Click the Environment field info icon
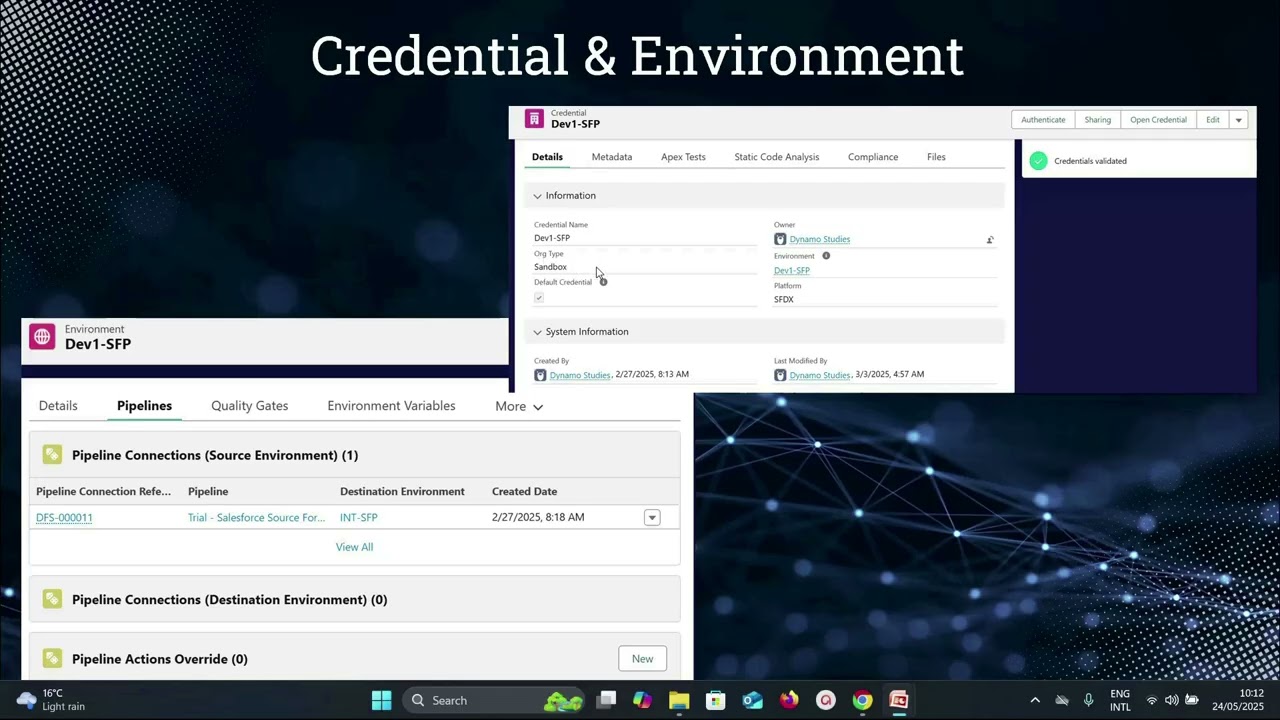Image resolution: width=1280 pixels, height=720 pixels. (826, 256)
